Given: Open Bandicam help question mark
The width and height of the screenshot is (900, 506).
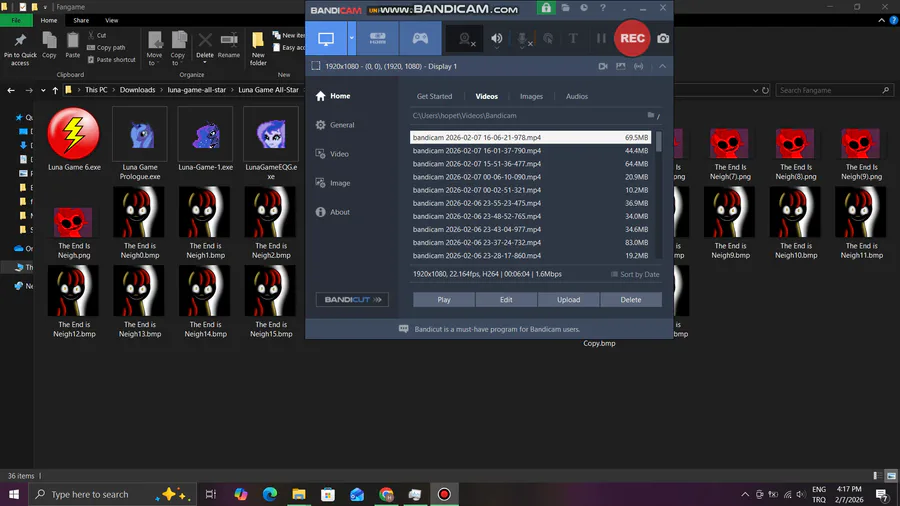Looking at the screenshot, I should pyautogui.click(x=603, y=8).
